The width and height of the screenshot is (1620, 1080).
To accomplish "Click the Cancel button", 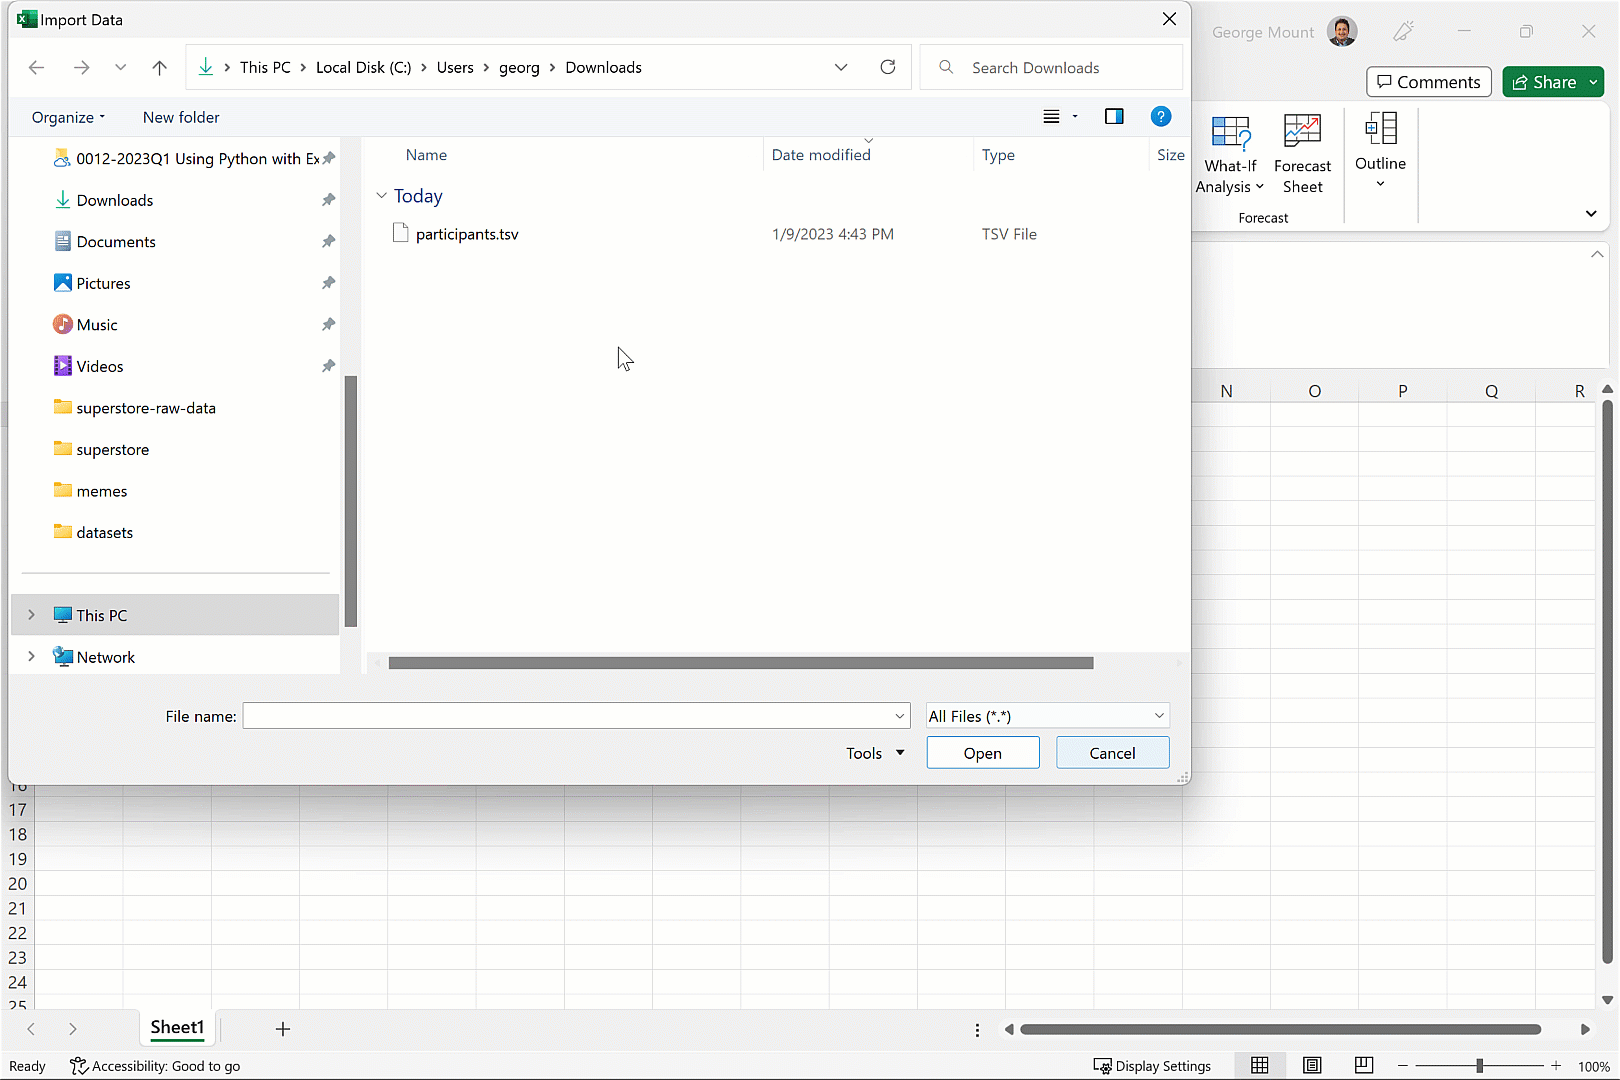I will tap(1112, 752).
